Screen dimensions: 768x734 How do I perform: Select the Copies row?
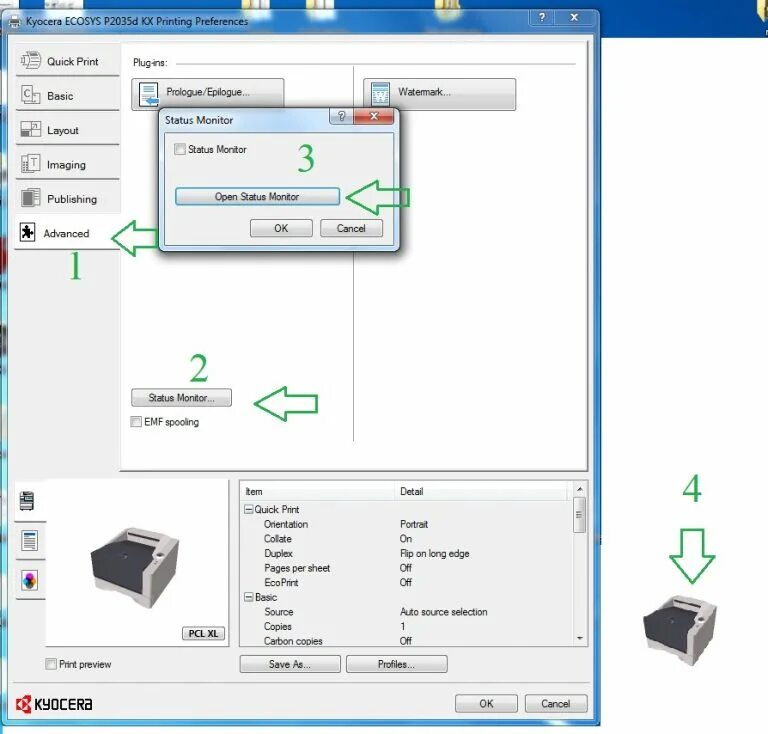pyautogui.click(x=407, y=626)
